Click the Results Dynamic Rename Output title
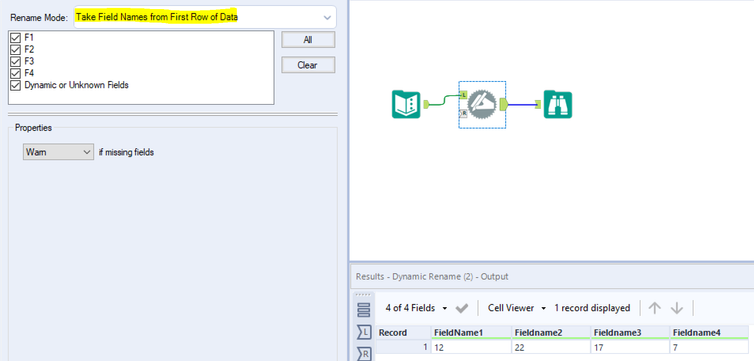The width and height of the screenshot is (754, 361). (432, 277)
